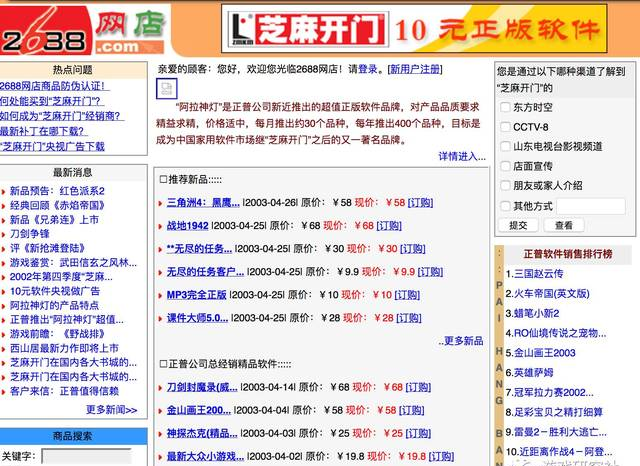
Task: Click ..更多新品 link
Action: 461,341
